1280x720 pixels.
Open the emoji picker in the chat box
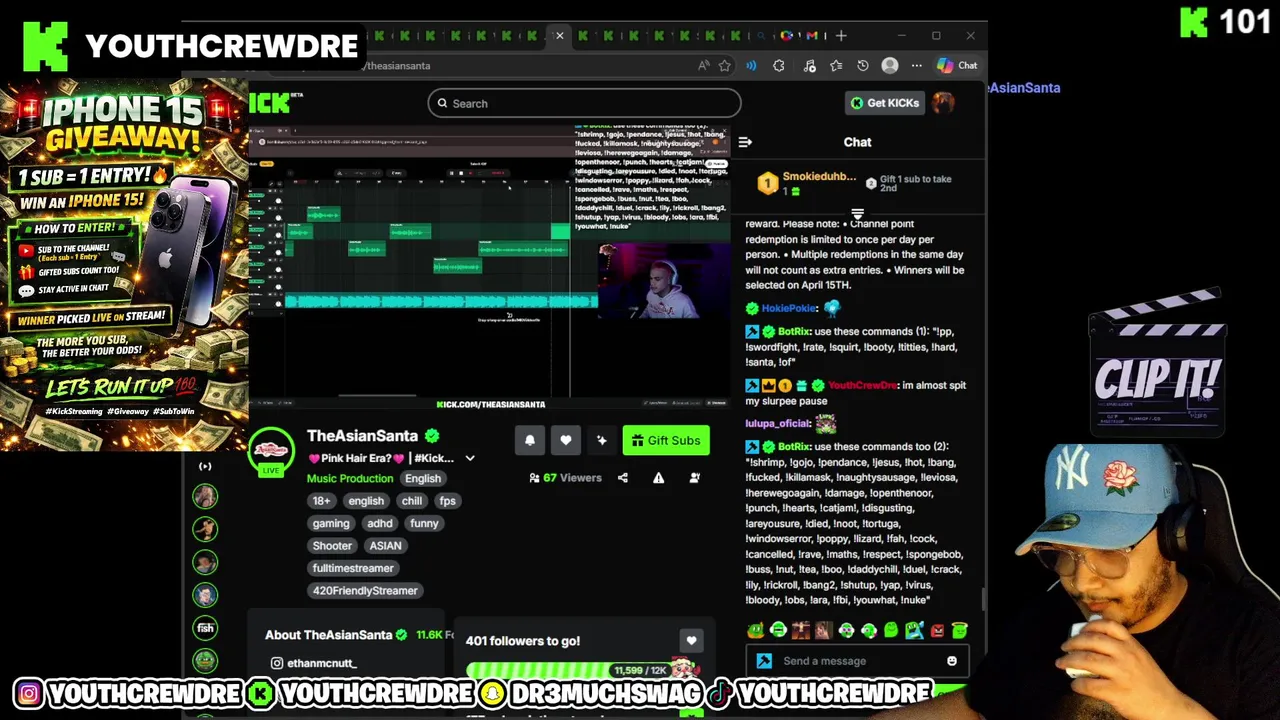tap(952, 661)
